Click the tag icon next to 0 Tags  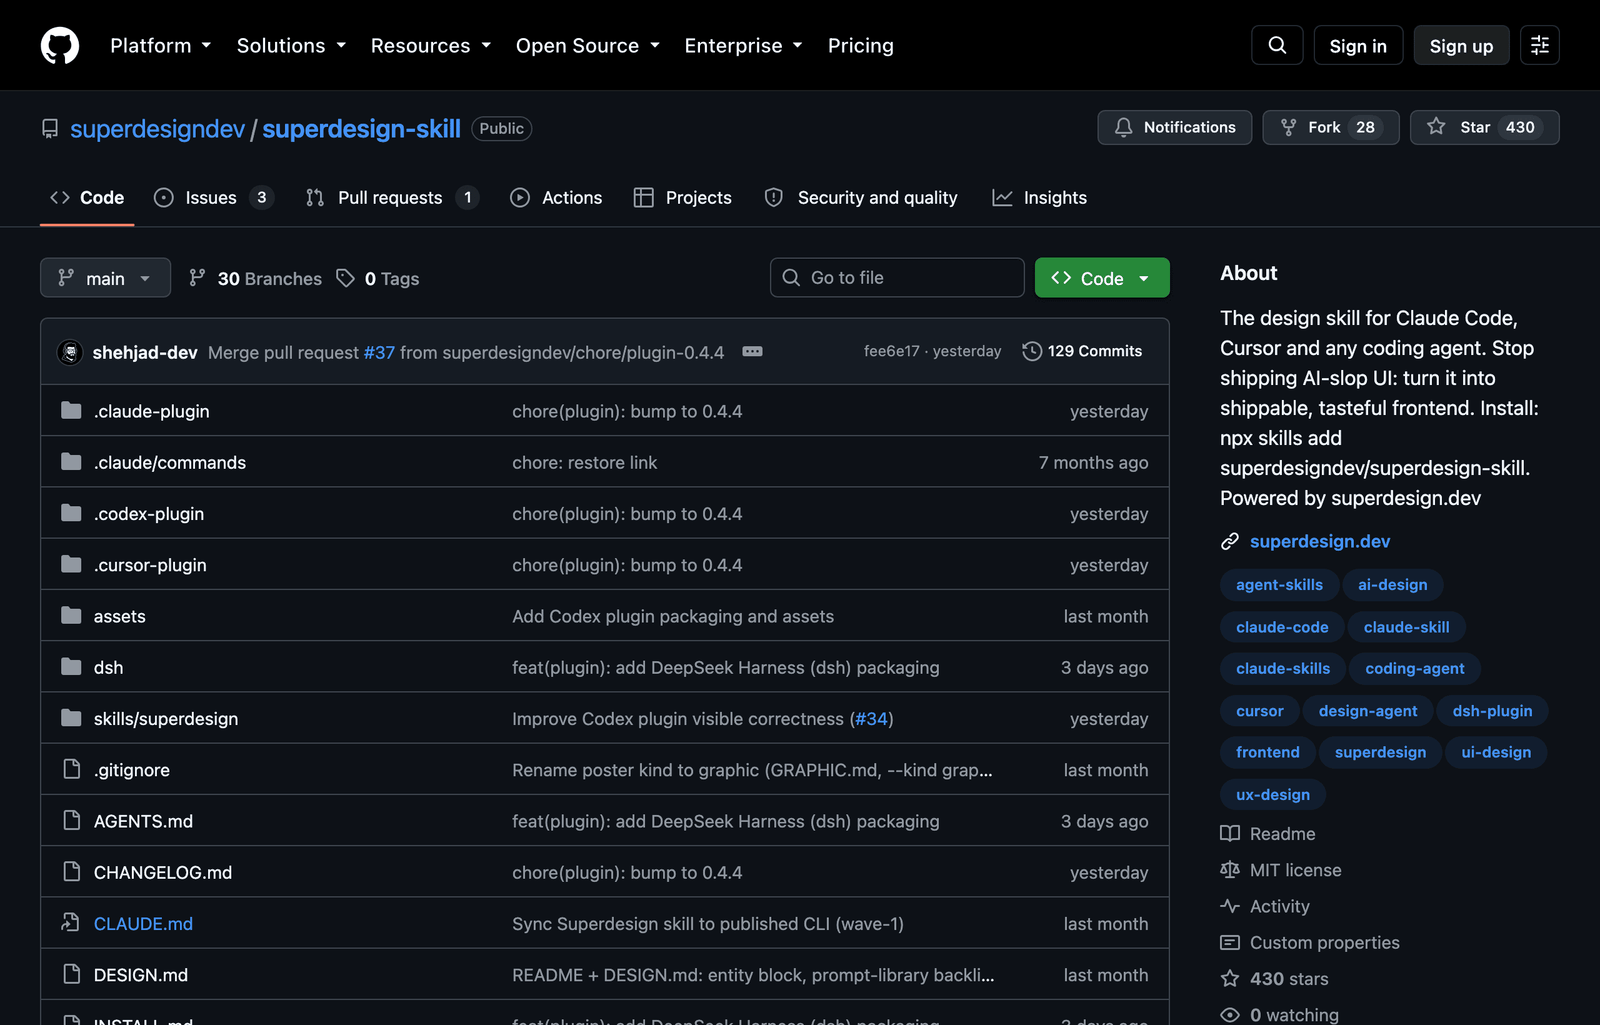[346, 278]
